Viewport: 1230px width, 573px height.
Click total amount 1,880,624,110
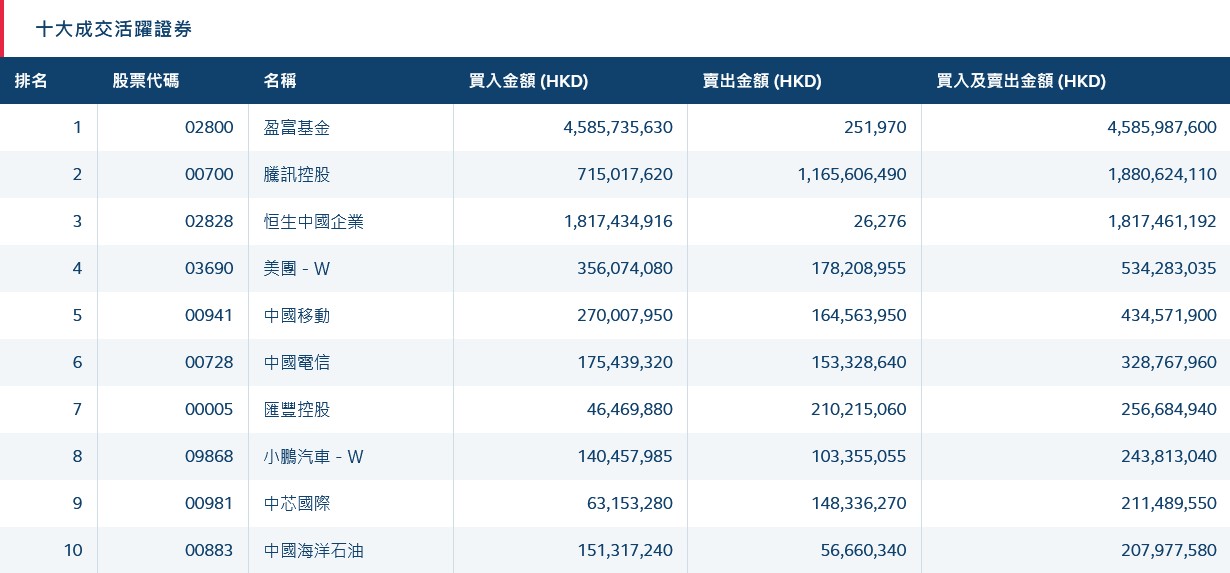[x=1162, y=174]
